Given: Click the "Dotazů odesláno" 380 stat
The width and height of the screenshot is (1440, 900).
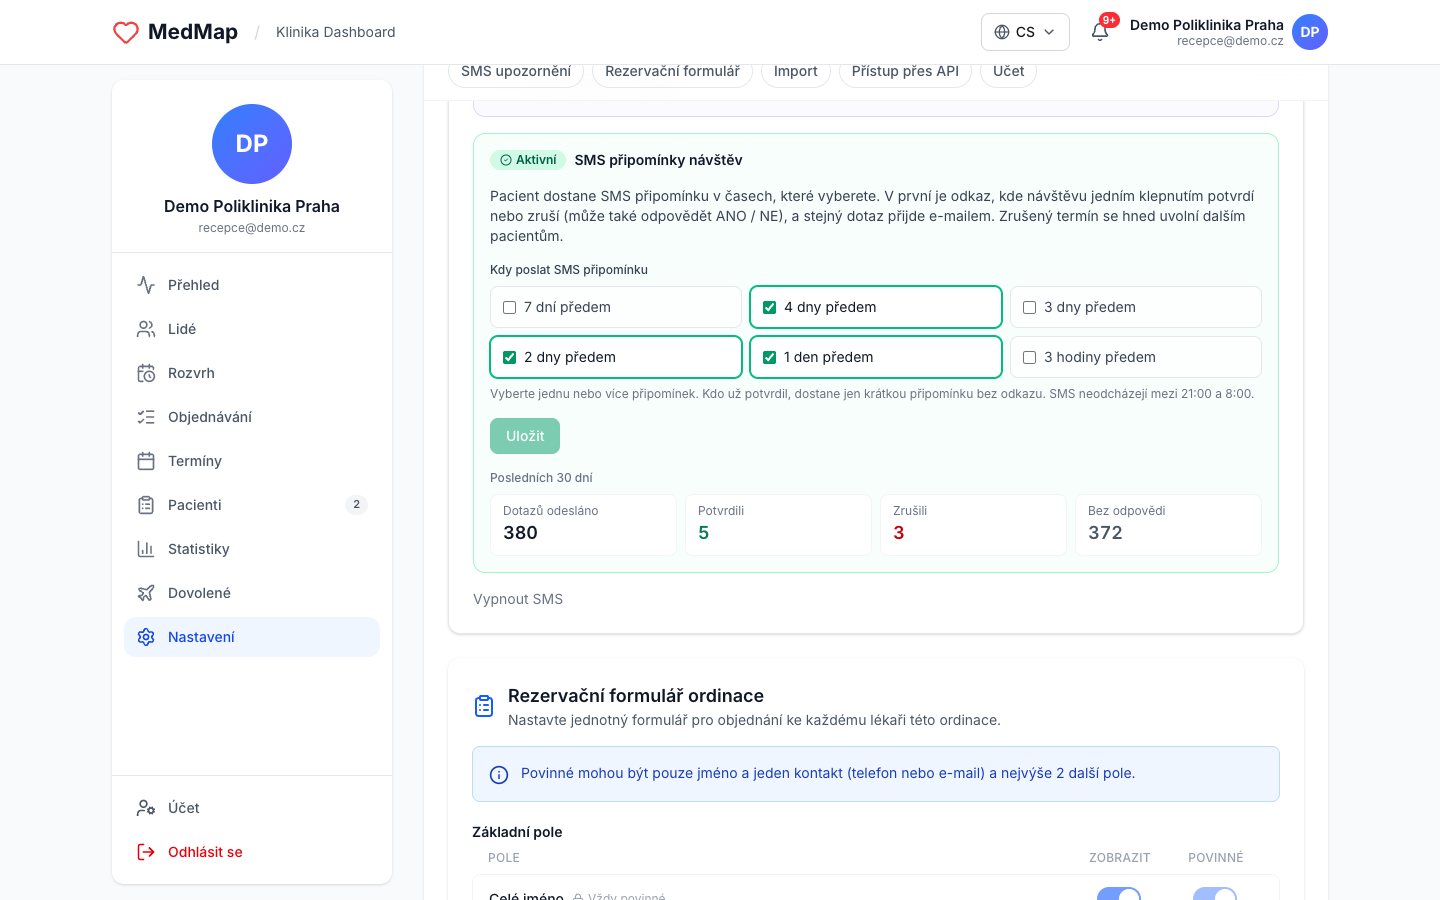Looking at the screenshot, I should click(x=583, y=525).
